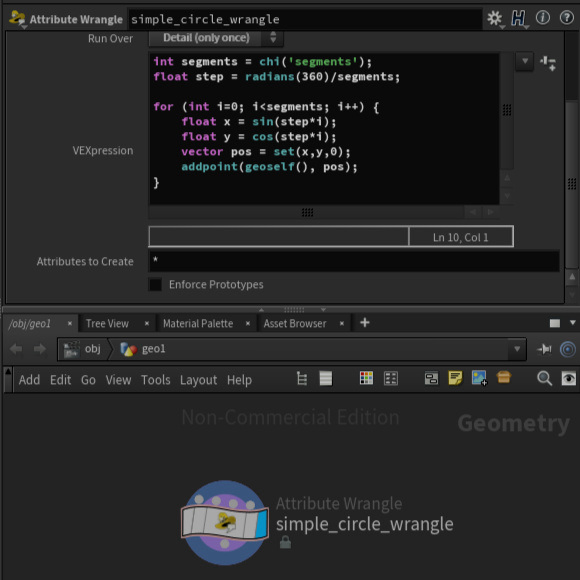This screenshot has height=580, width=580.
Task: Click the Attributes to Create input field
Action: [354, 261]
